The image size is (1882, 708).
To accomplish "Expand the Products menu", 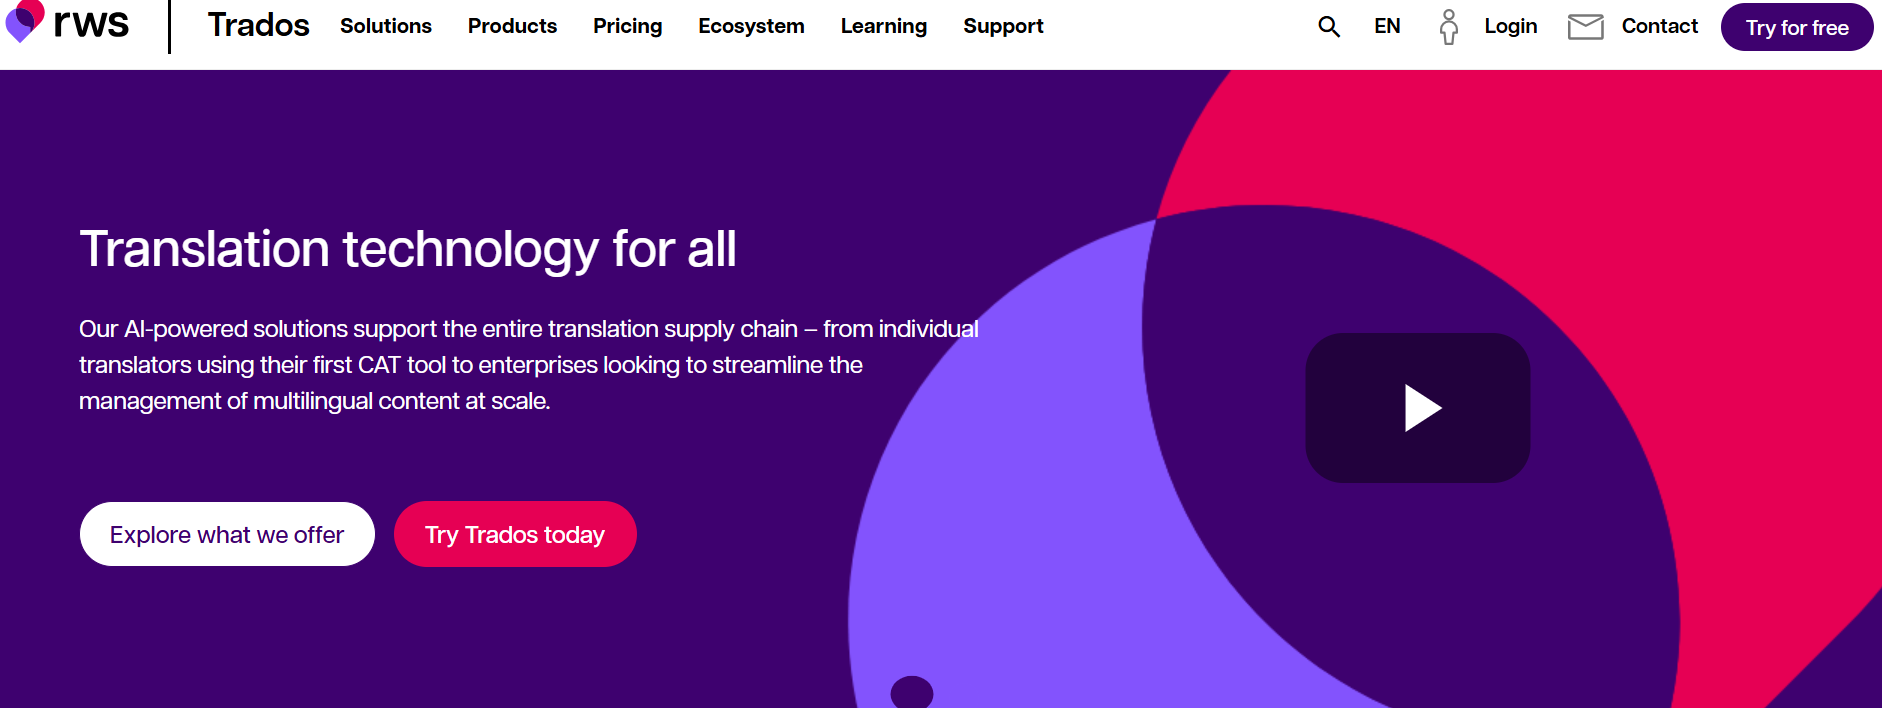I will click(x=512, y=26).
